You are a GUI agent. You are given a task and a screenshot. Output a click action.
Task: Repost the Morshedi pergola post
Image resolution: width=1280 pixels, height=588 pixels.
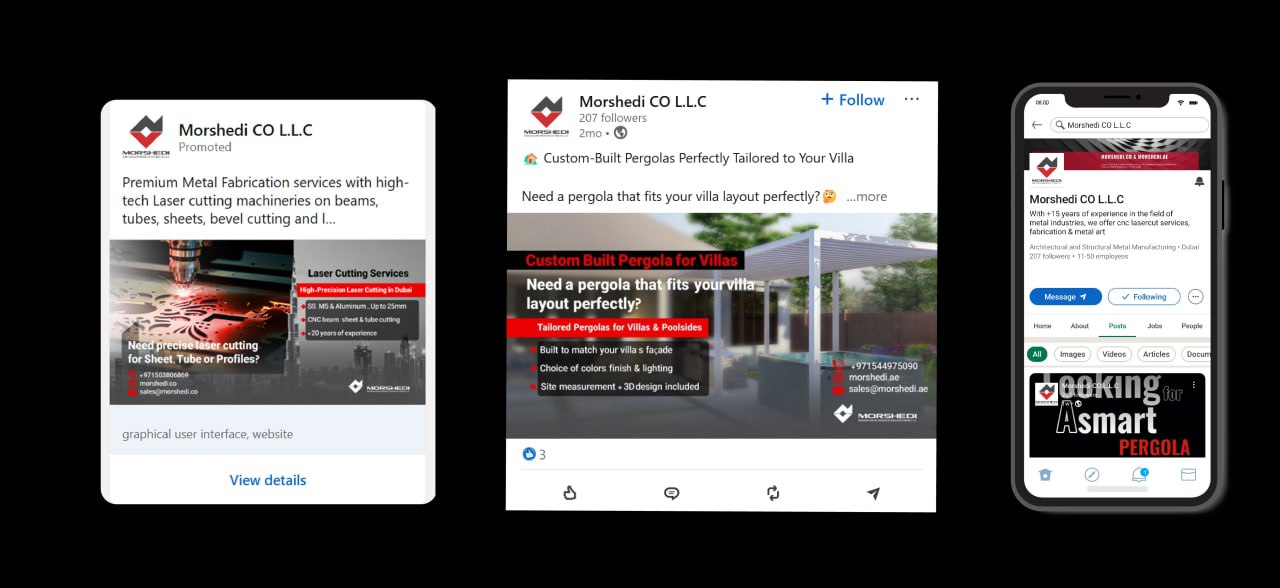point(773,493)
